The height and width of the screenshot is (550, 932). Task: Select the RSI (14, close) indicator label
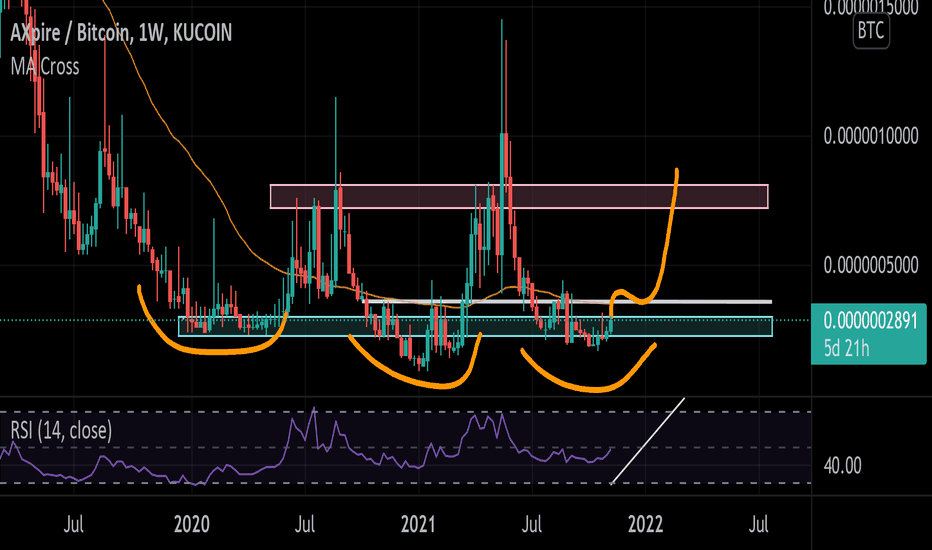pos(61,430)
